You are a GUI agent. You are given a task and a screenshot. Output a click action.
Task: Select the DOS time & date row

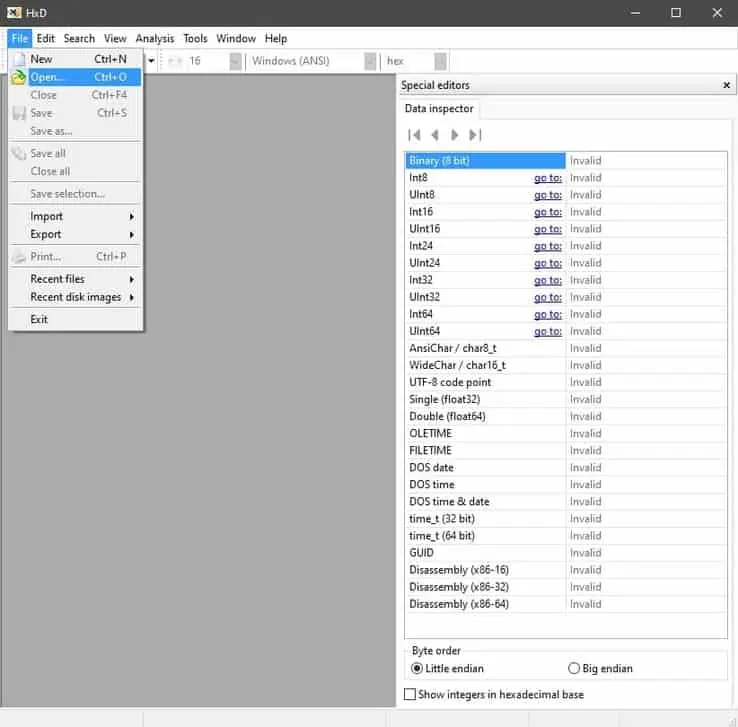tap(565, 502)
